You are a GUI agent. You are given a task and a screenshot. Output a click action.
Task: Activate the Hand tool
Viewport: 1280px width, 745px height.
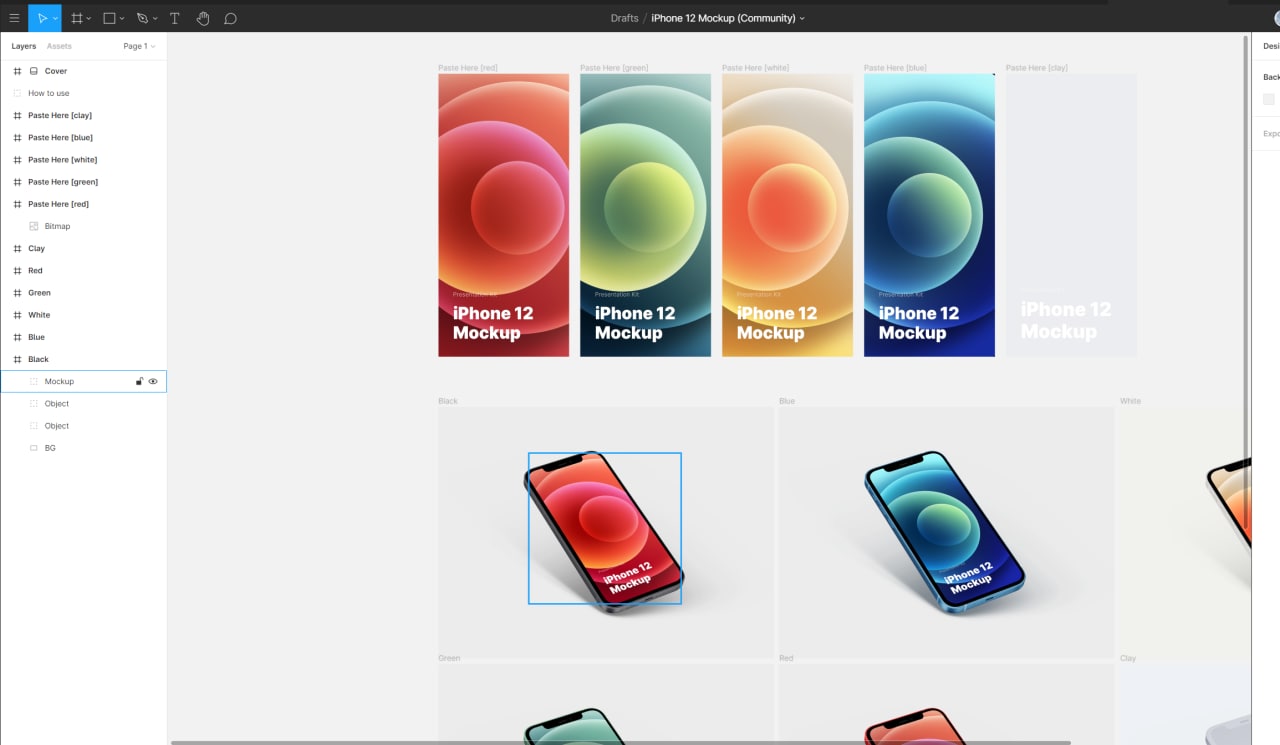[203, 18]
